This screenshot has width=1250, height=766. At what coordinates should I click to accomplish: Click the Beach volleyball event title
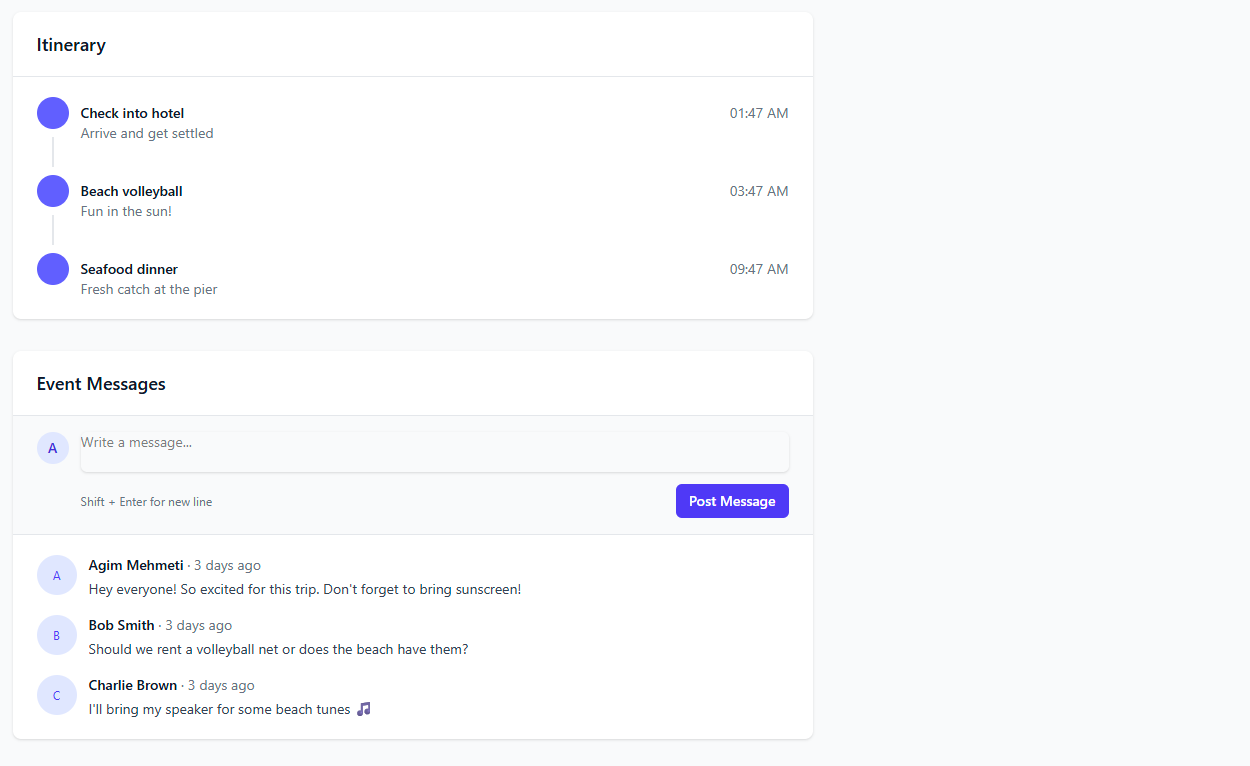pyautogui.click(x=131, y=190)
